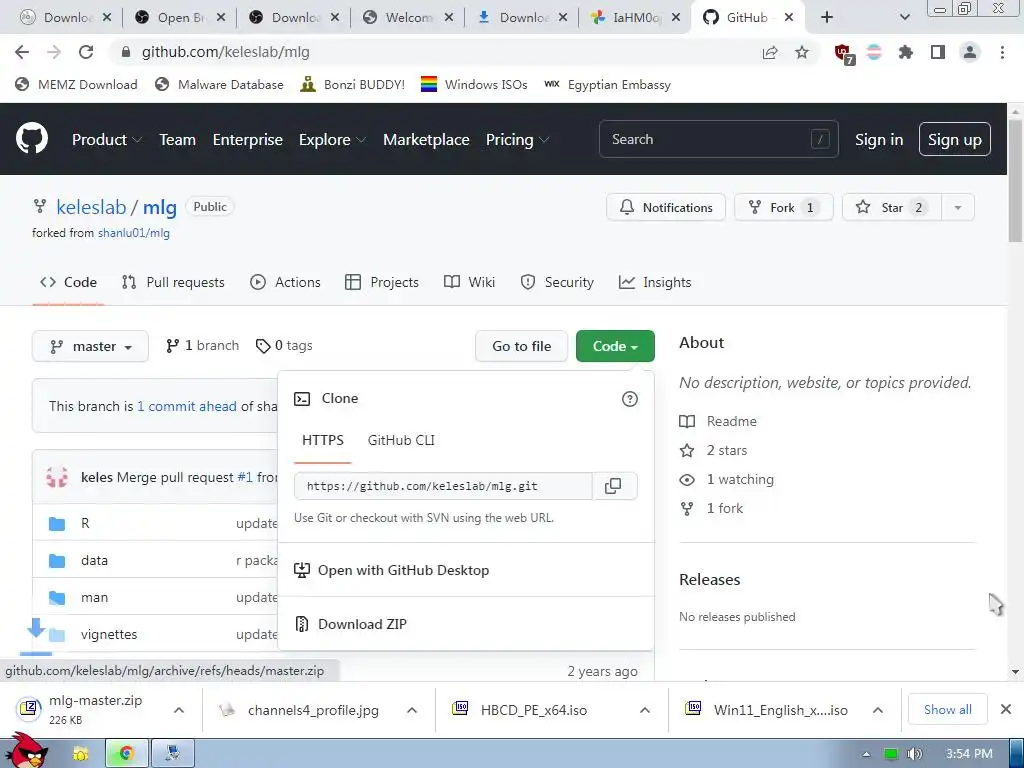Click the volume icon in system tray
This screenshot has height=768, width=1024.
(x=914, y=754)
